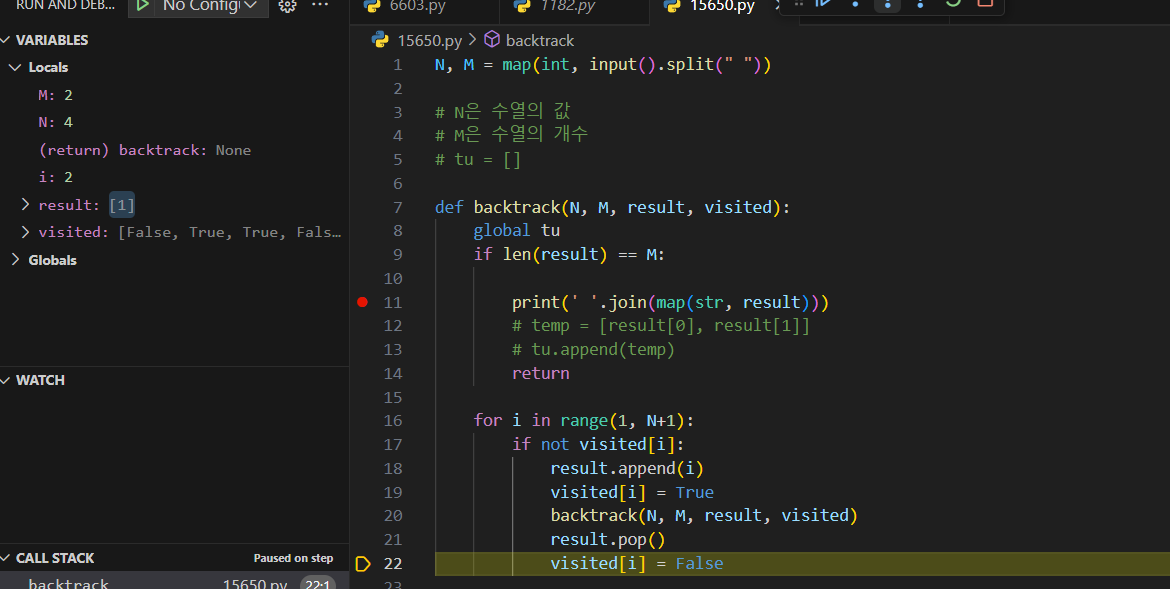Click the yellow current-line arrow at line 22

[x=363, y=564]
